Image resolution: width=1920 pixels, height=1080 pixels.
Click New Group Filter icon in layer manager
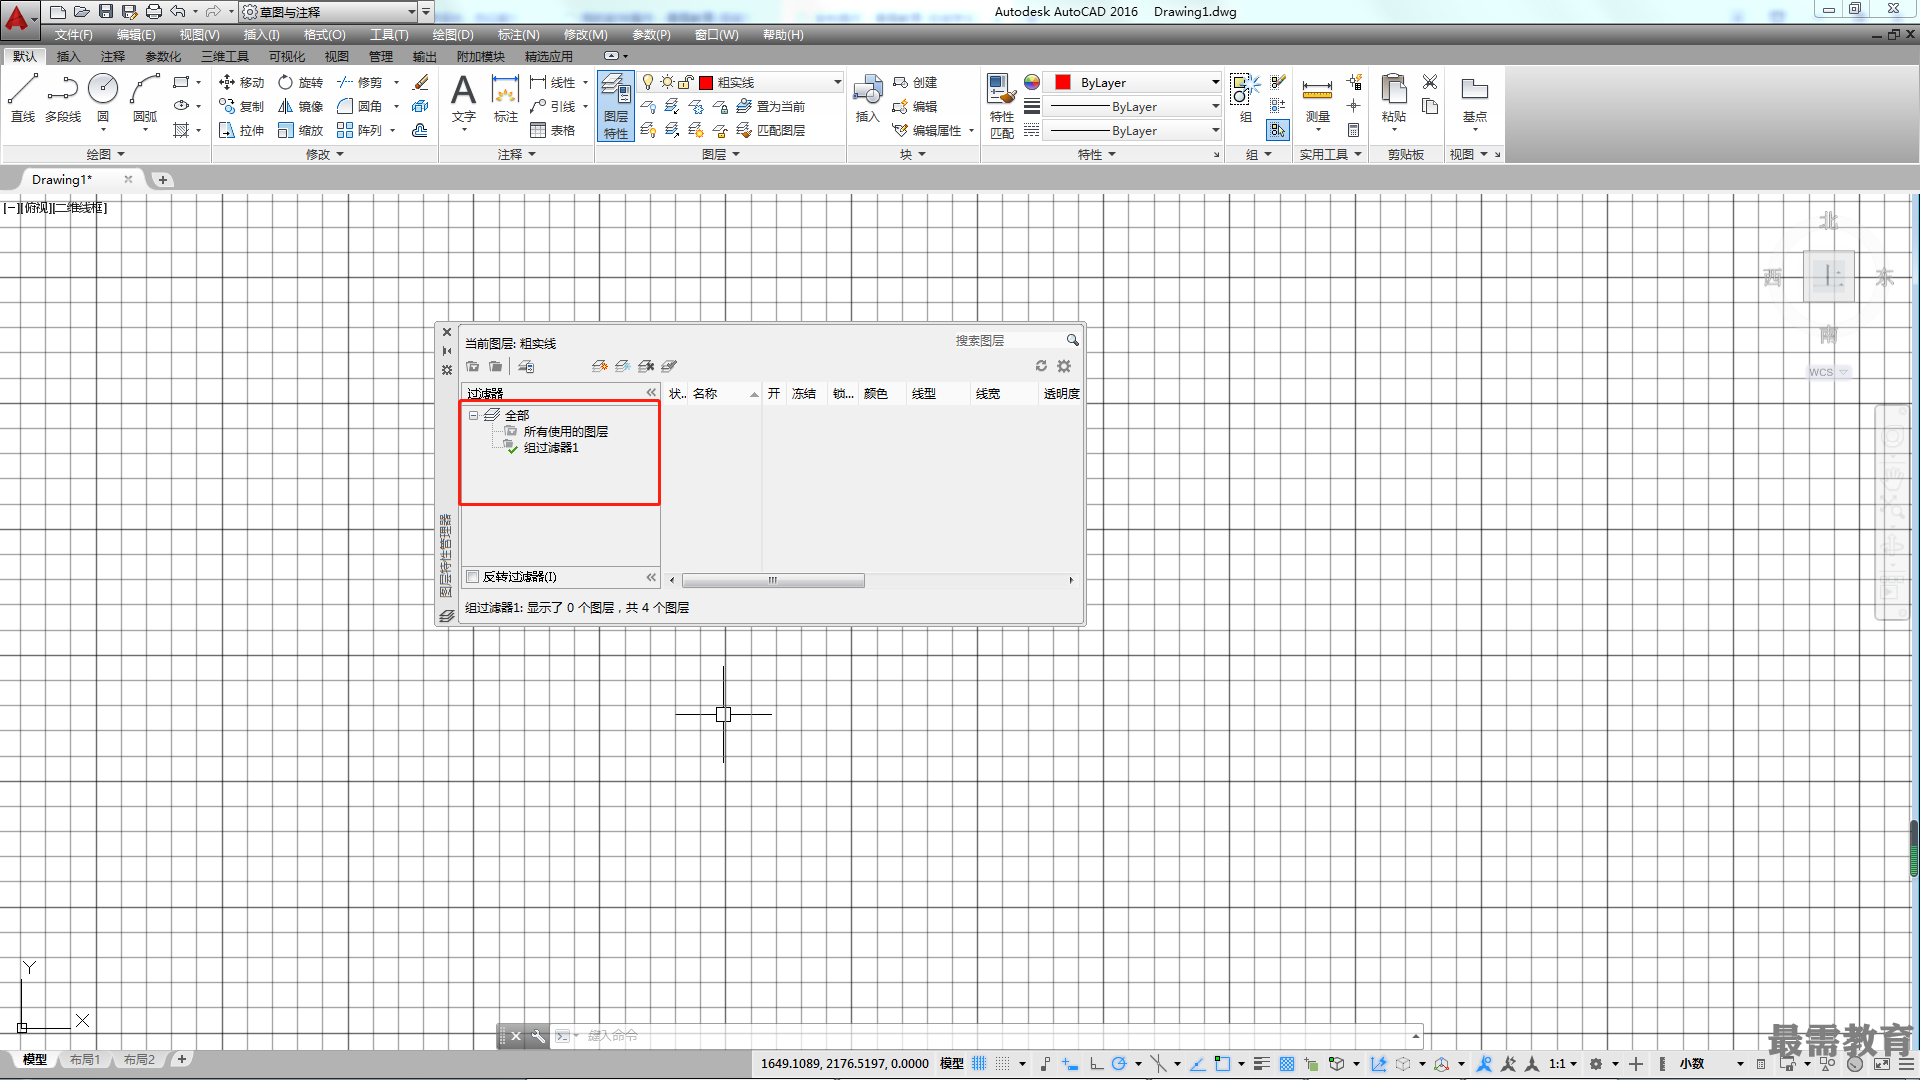(x=495, y=366)
